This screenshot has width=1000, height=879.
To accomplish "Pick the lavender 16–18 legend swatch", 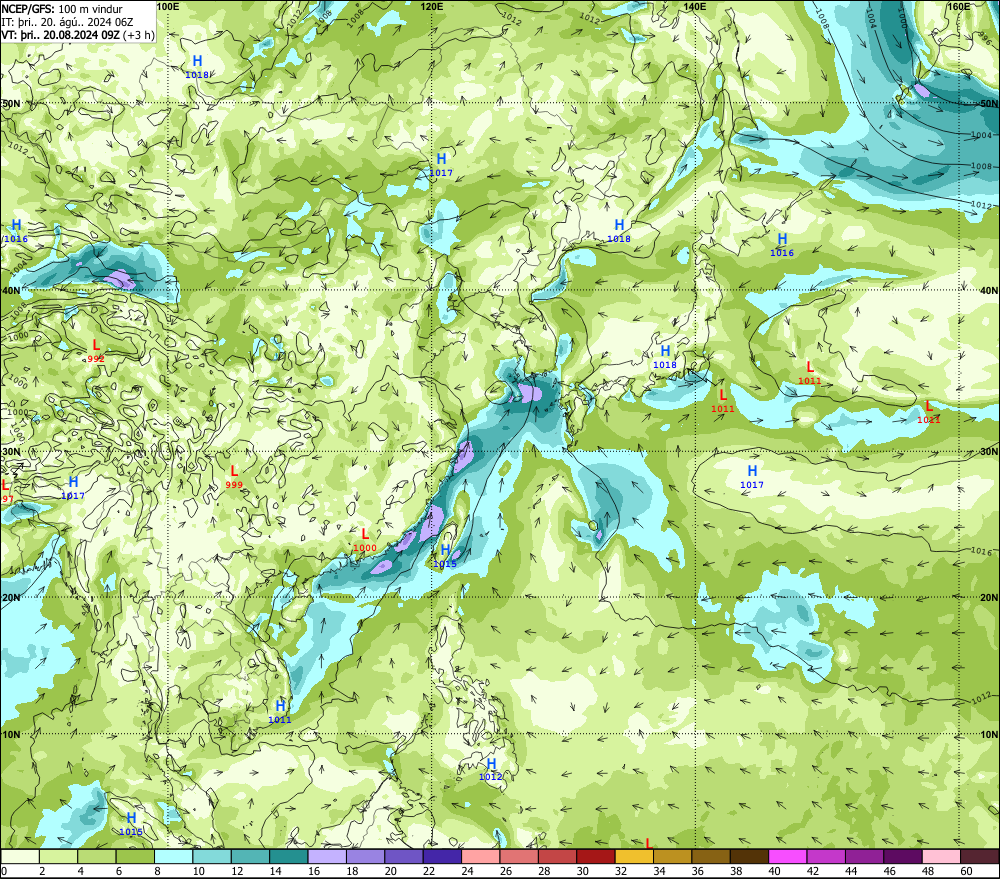I will (327, 857).
